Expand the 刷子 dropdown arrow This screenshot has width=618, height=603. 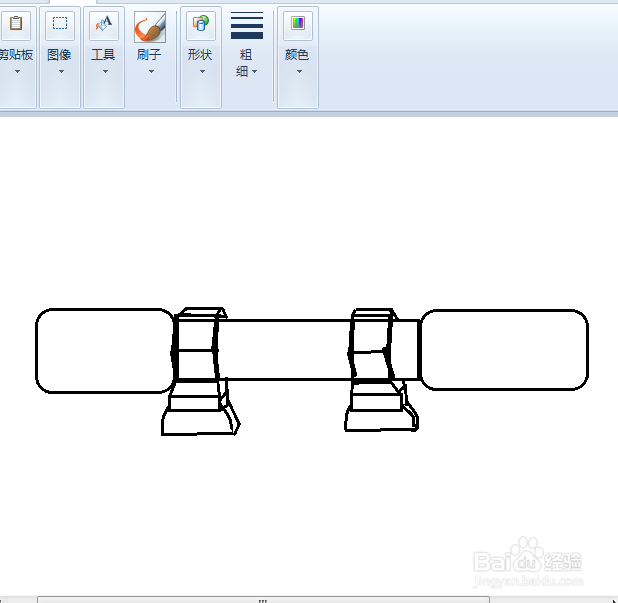coord(151,72)
